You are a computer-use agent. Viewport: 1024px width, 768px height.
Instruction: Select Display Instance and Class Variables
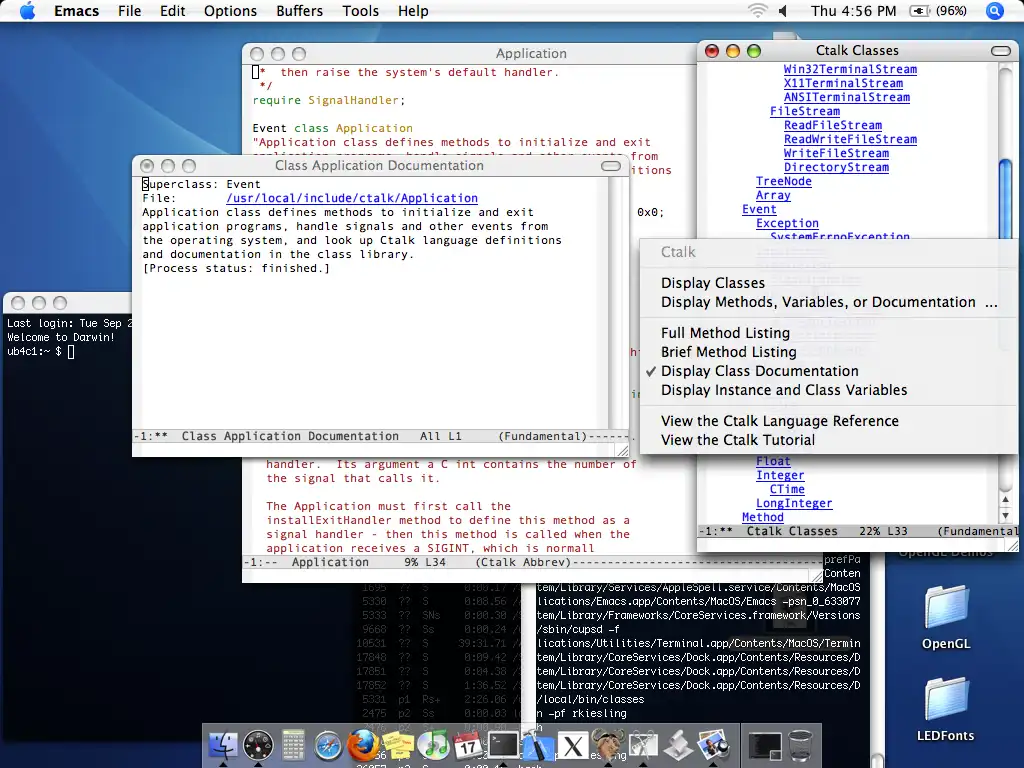coord(784,390)
